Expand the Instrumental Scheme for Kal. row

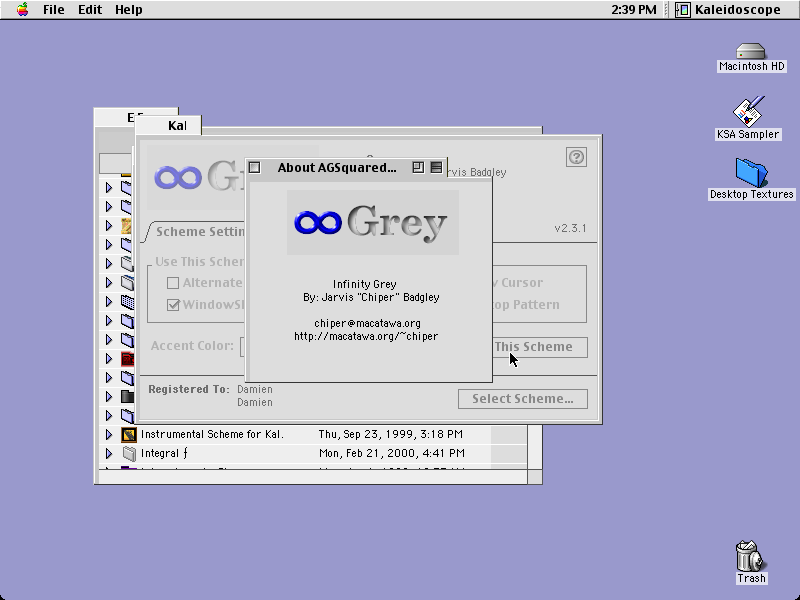(109, 435)
